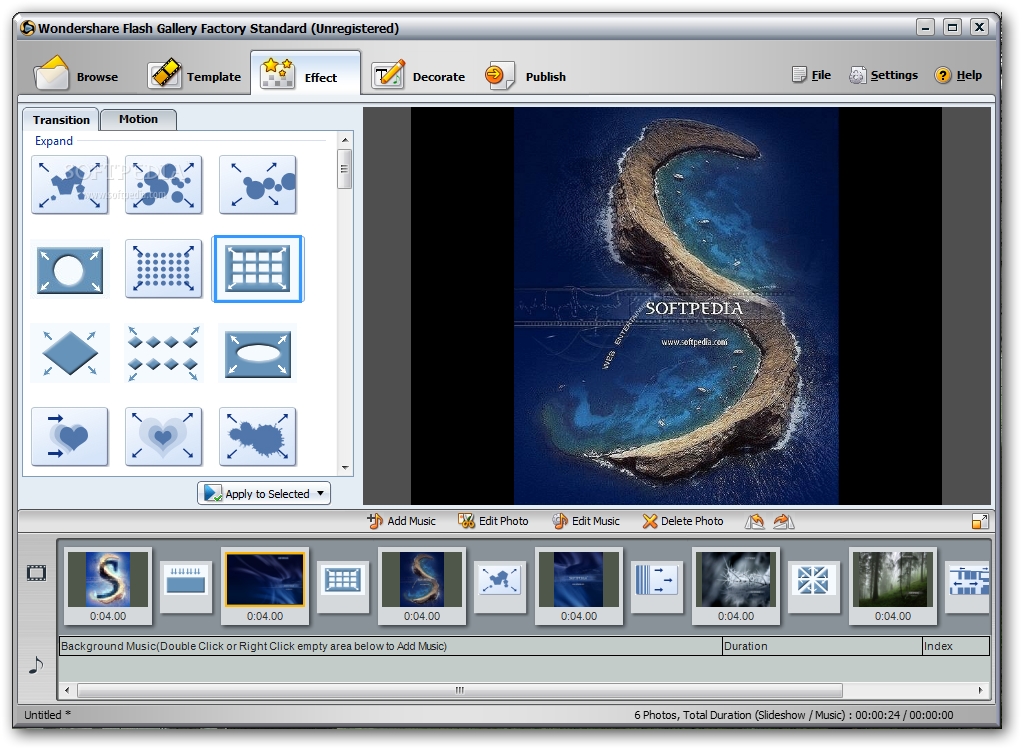Select the Effect tab
This screenshot has height=749, width=1022.
click(305, 74)
